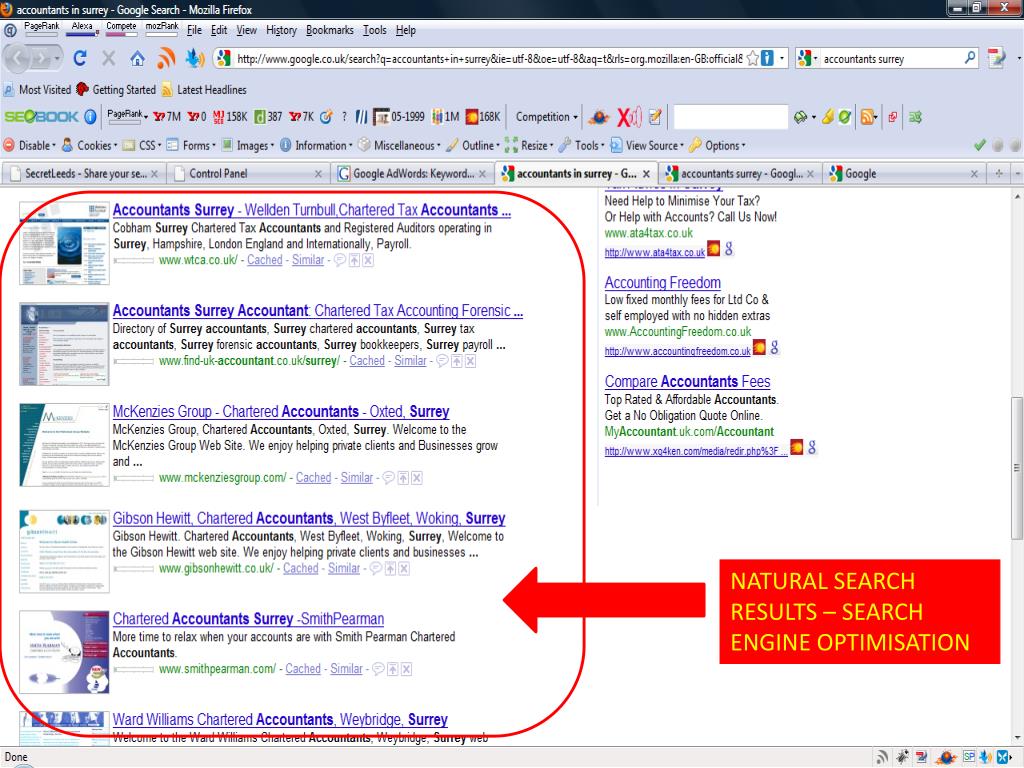
Task: Click the red X with speaker icon
Action: [630, 117]
